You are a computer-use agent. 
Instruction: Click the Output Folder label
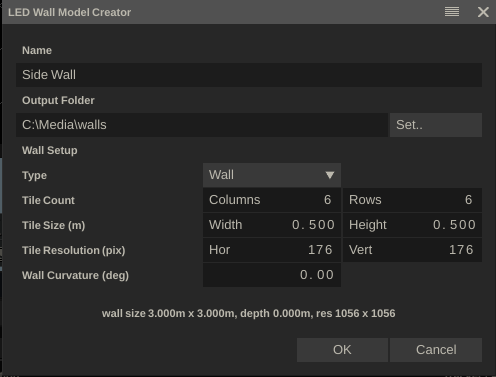click(x=58, y=100)
